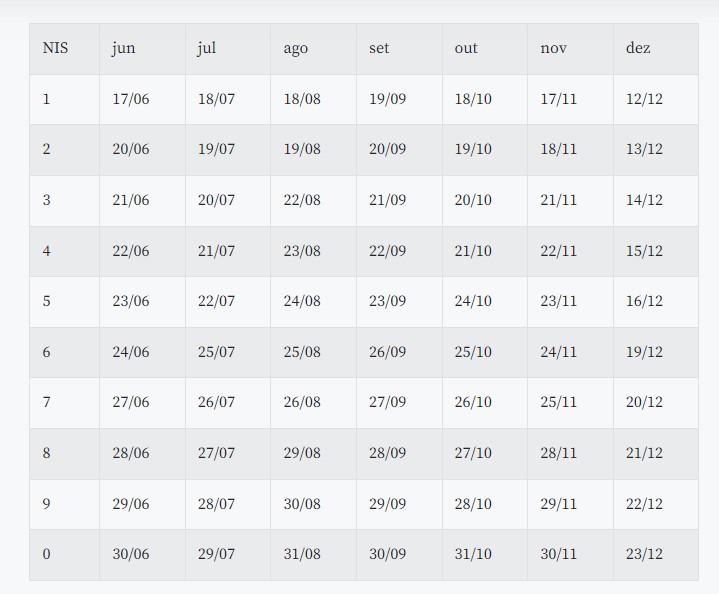The width and height of the screenshot is (719, 594).
Task: Click the 24/11 date cell
Action: 559,352
